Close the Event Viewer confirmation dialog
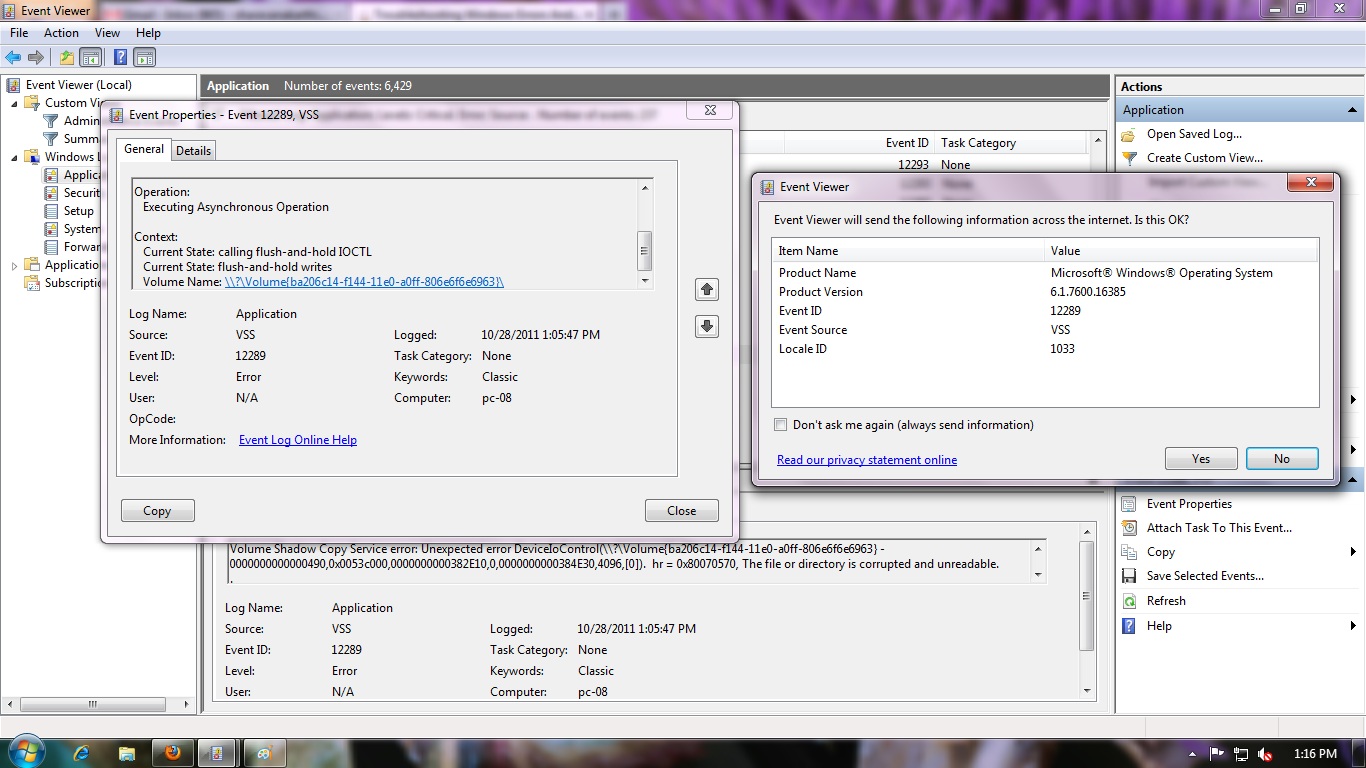 click(1310, 183)
